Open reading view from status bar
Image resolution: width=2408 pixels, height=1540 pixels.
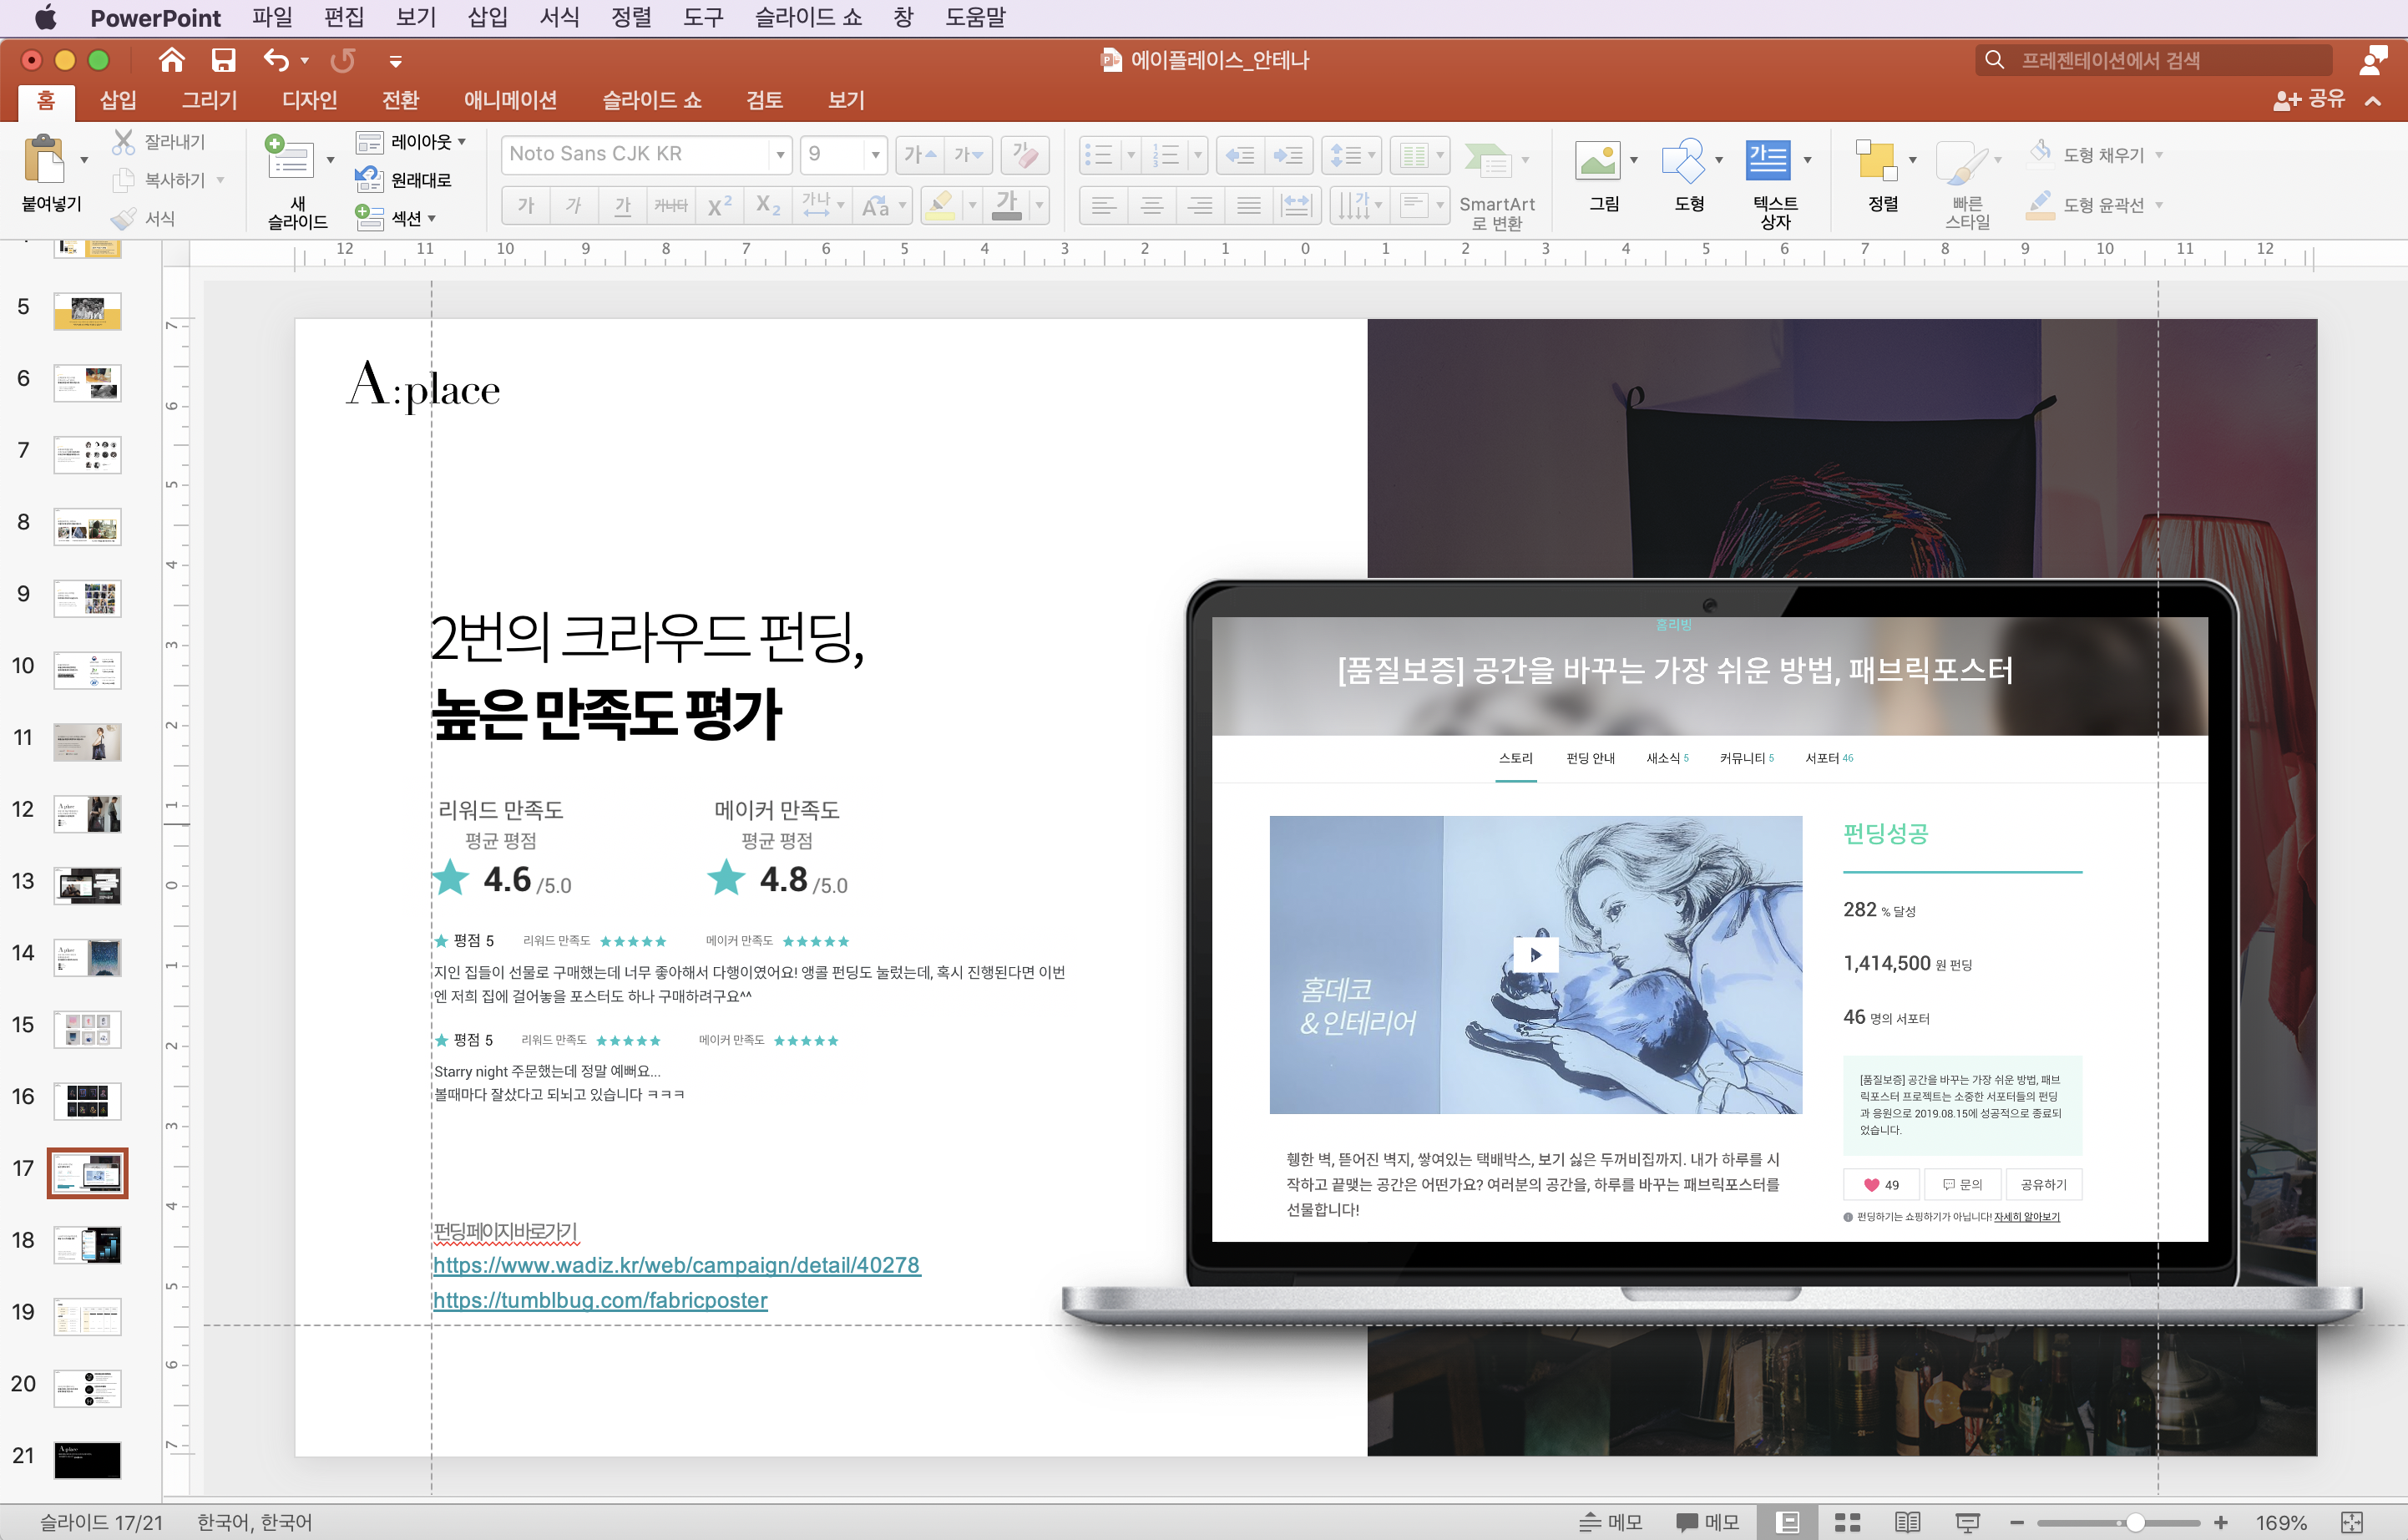point(1907,1522)
